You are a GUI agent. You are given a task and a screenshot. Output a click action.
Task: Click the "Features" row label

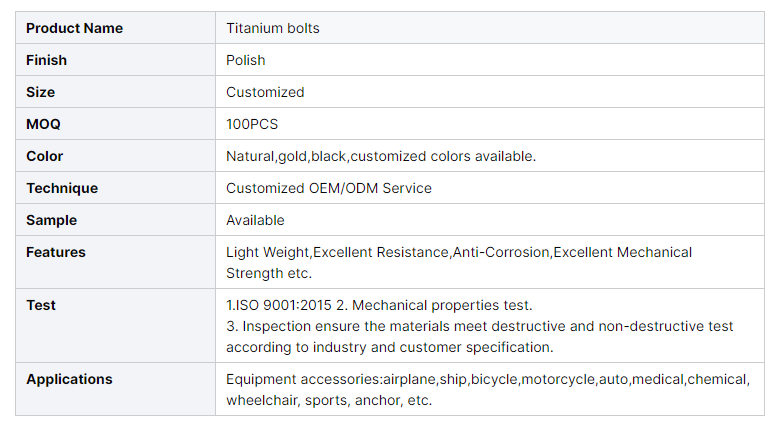coord(56,252)
